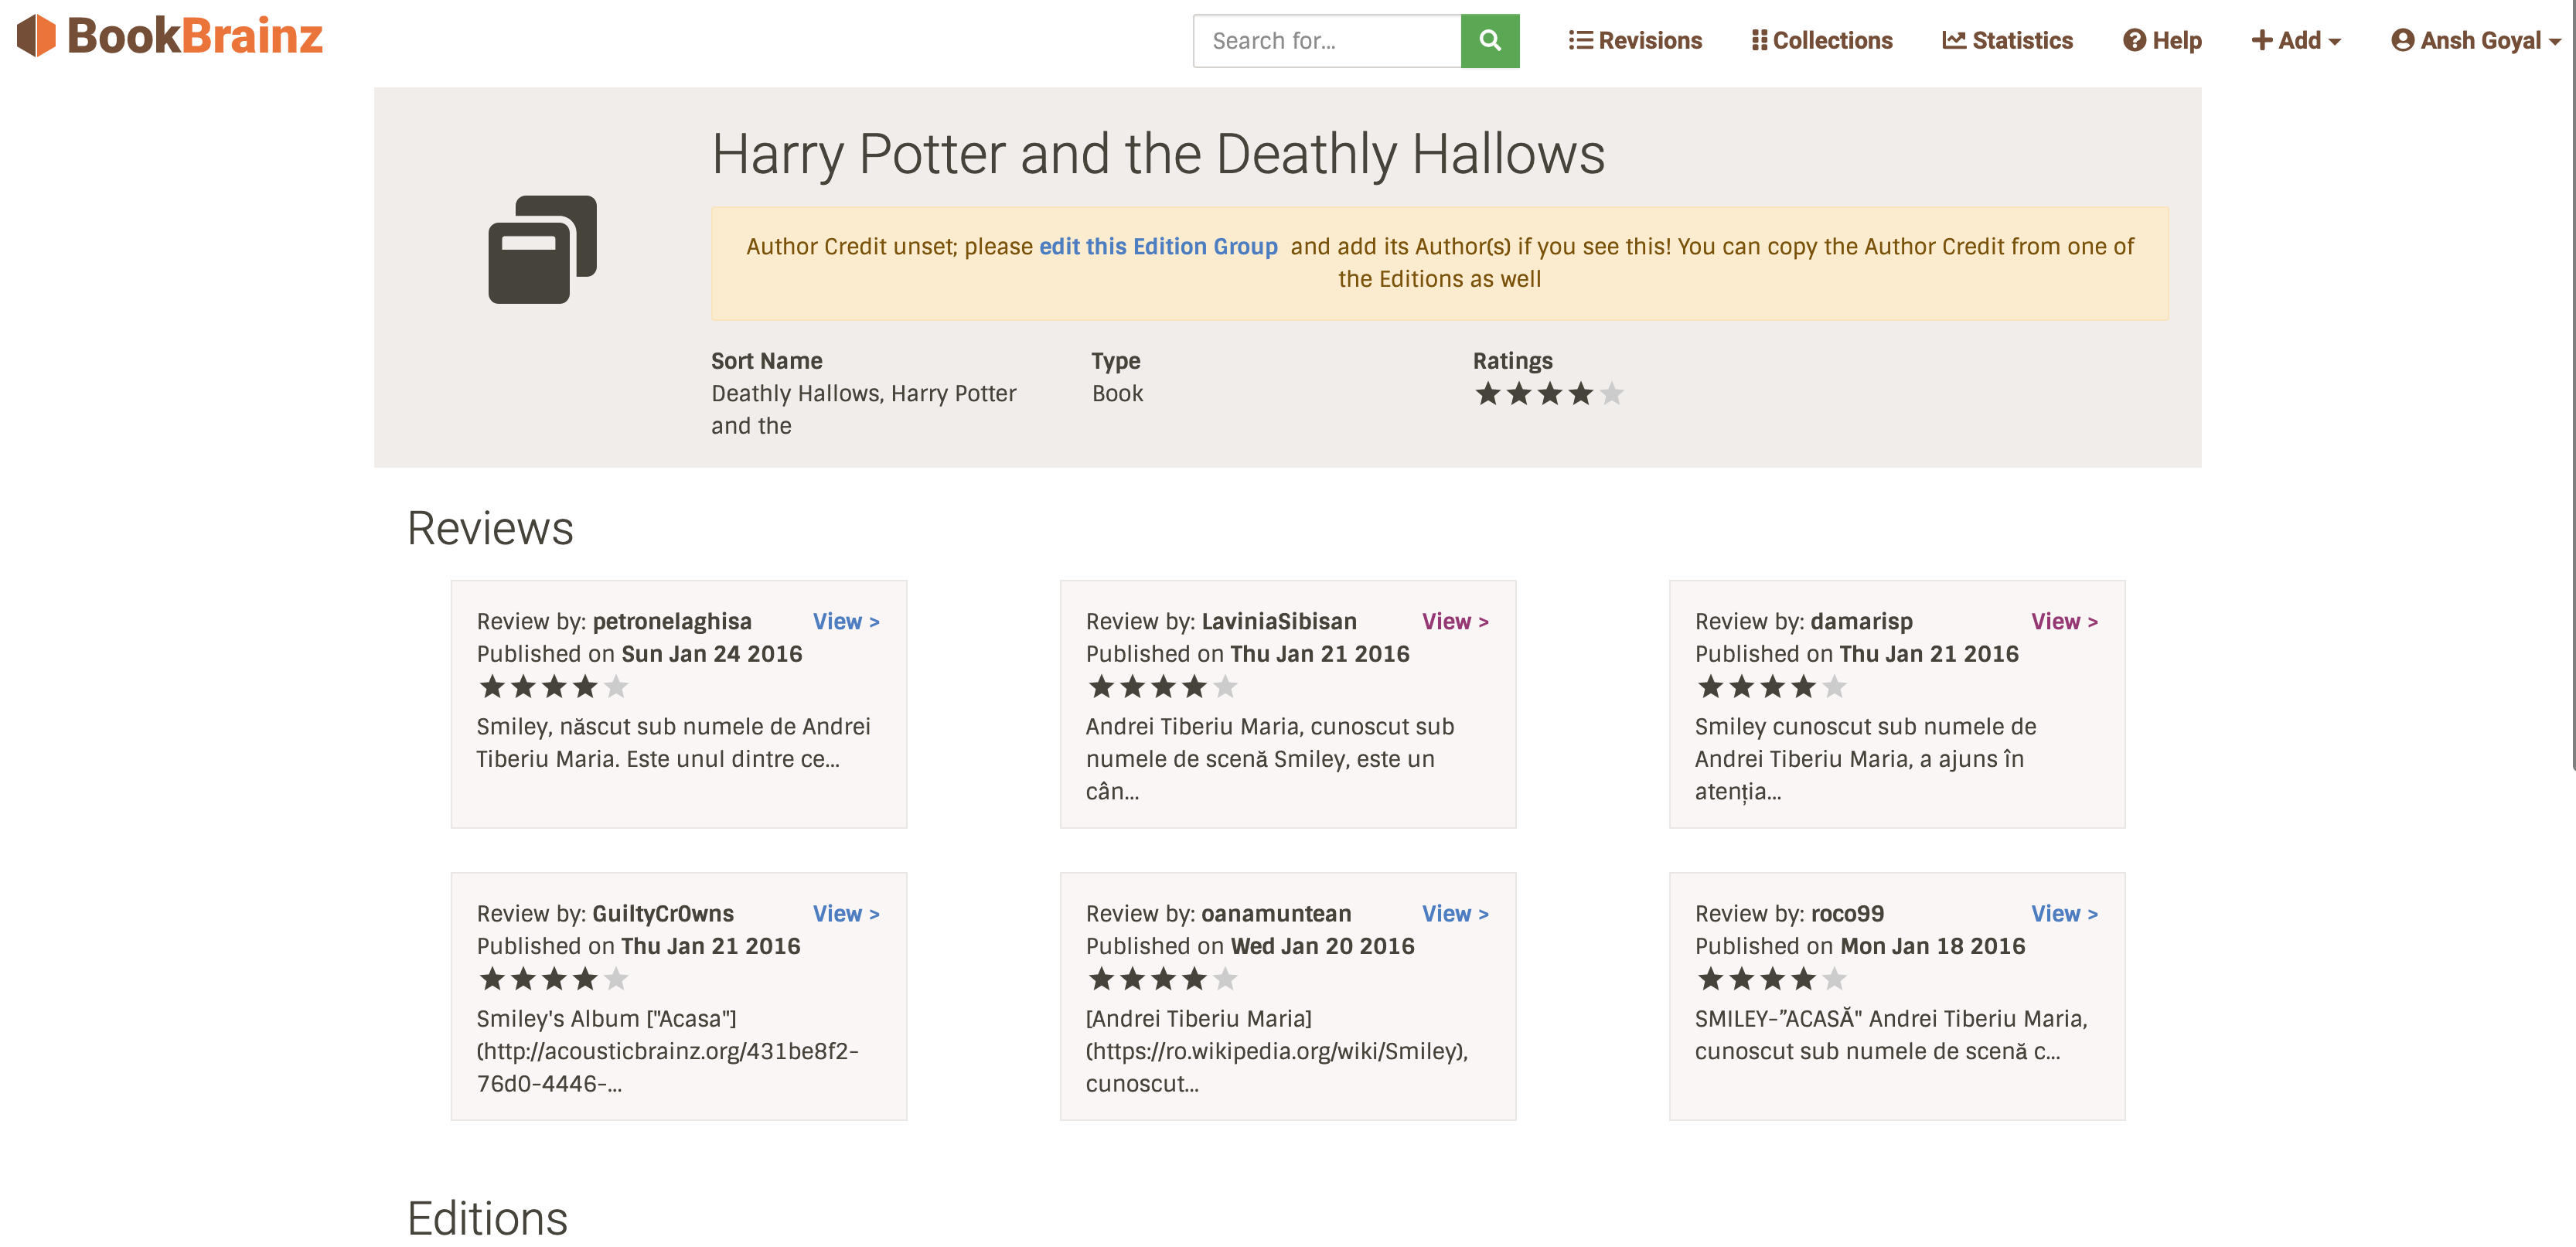
Task: Click the 'Ratings' label
Action: [1513, 361]
